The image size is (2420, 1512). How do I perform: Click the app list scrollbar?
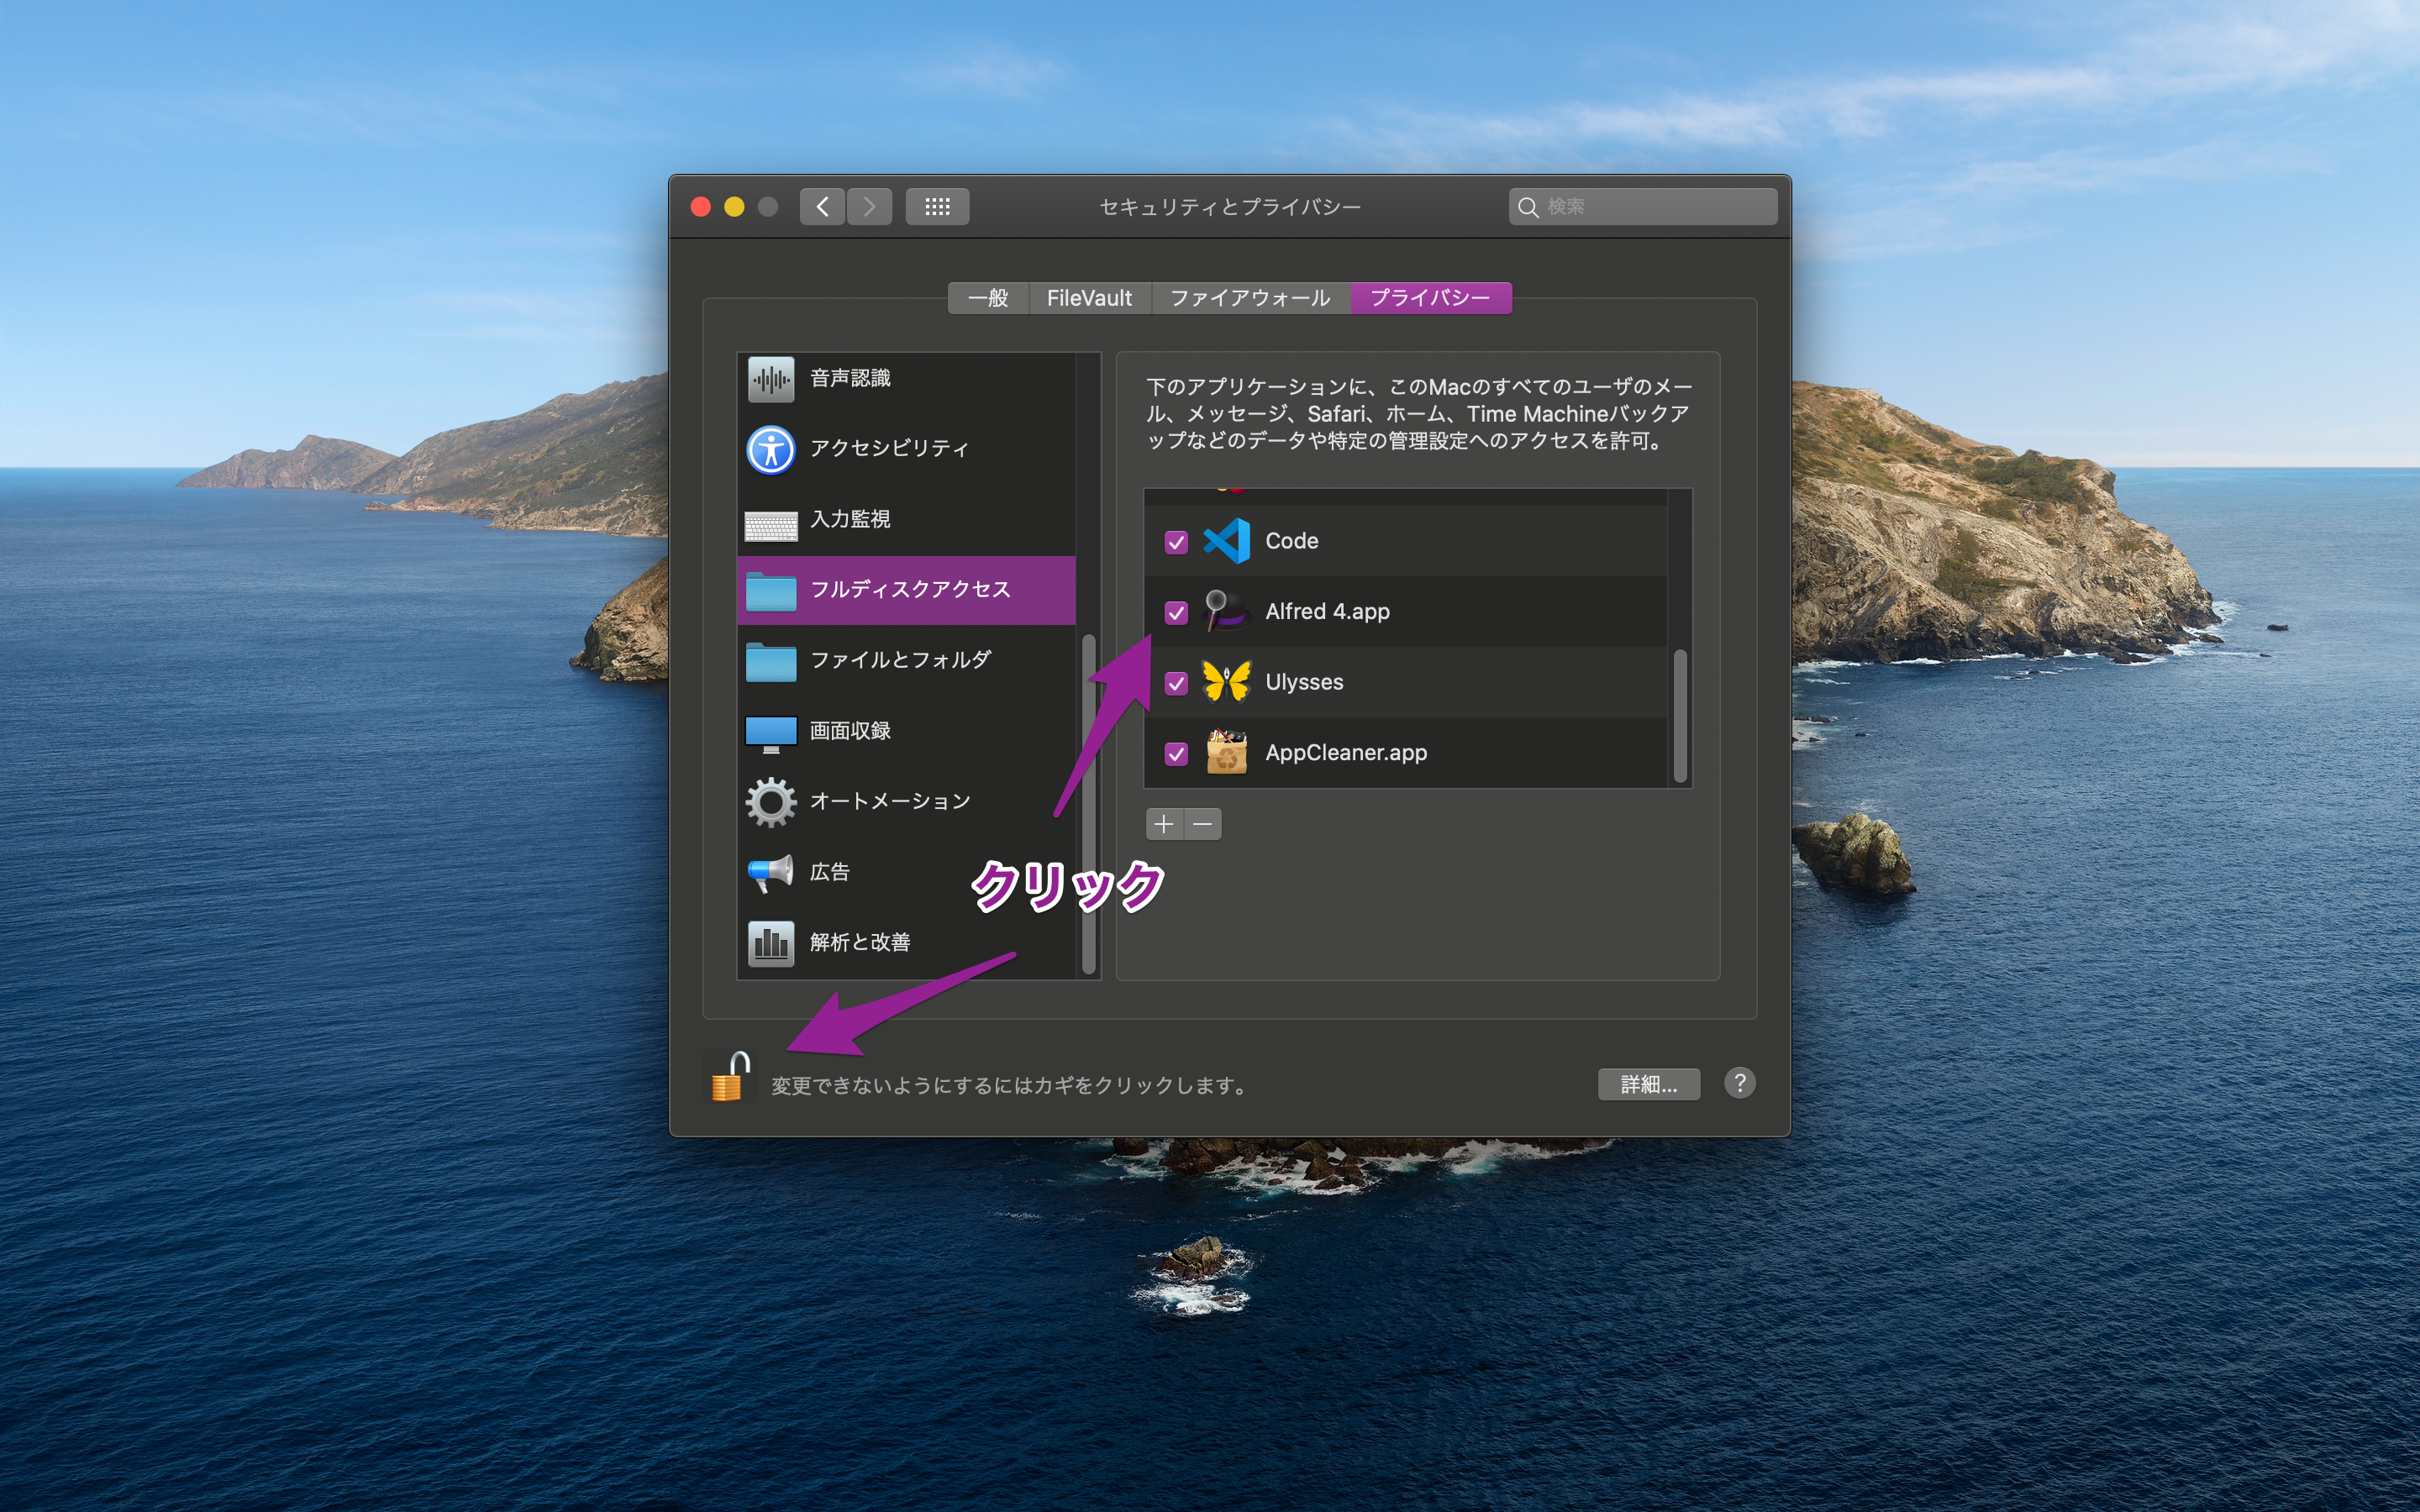pos(1680,715)
